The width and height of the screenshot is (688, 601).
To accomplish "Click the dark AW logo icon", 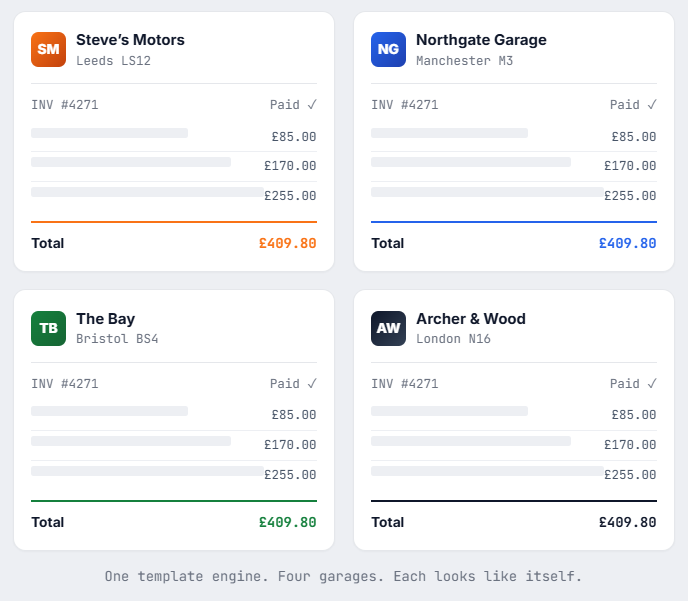I will click(x=388, y=328).
